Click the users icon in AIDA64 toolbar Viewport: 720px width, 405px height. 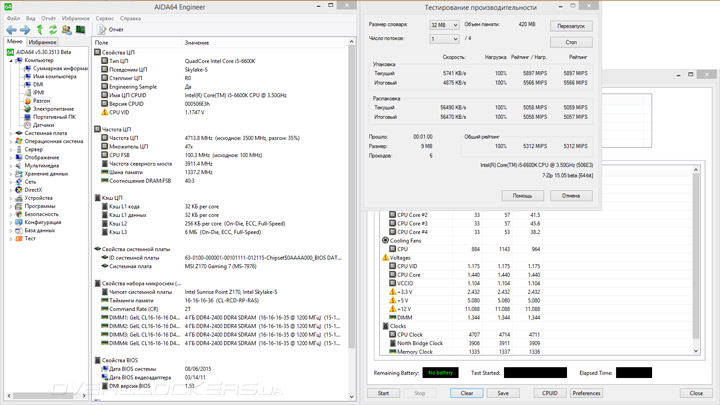(67, 30)
